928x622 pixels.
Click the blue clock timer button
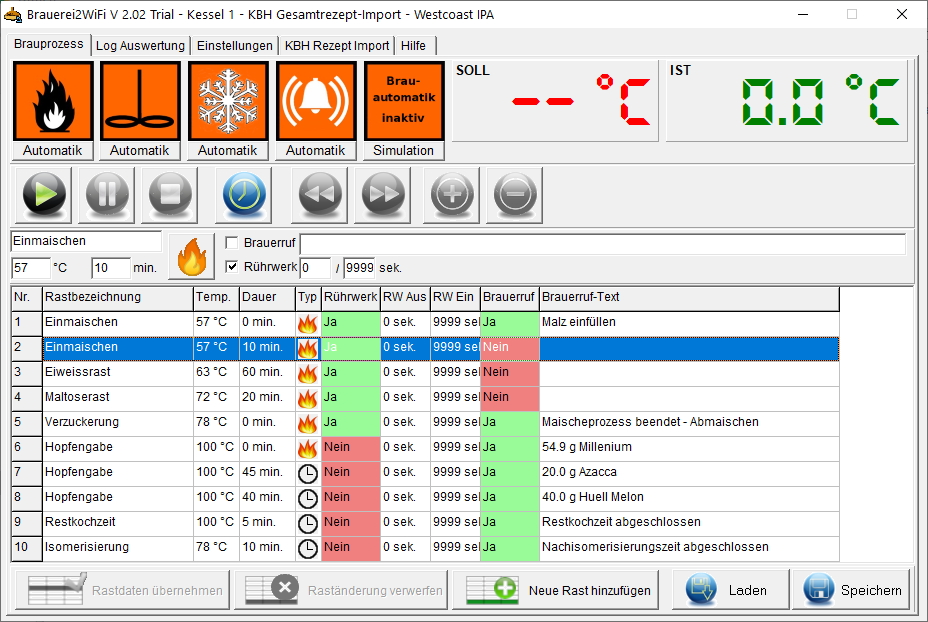tap(241, 194)
